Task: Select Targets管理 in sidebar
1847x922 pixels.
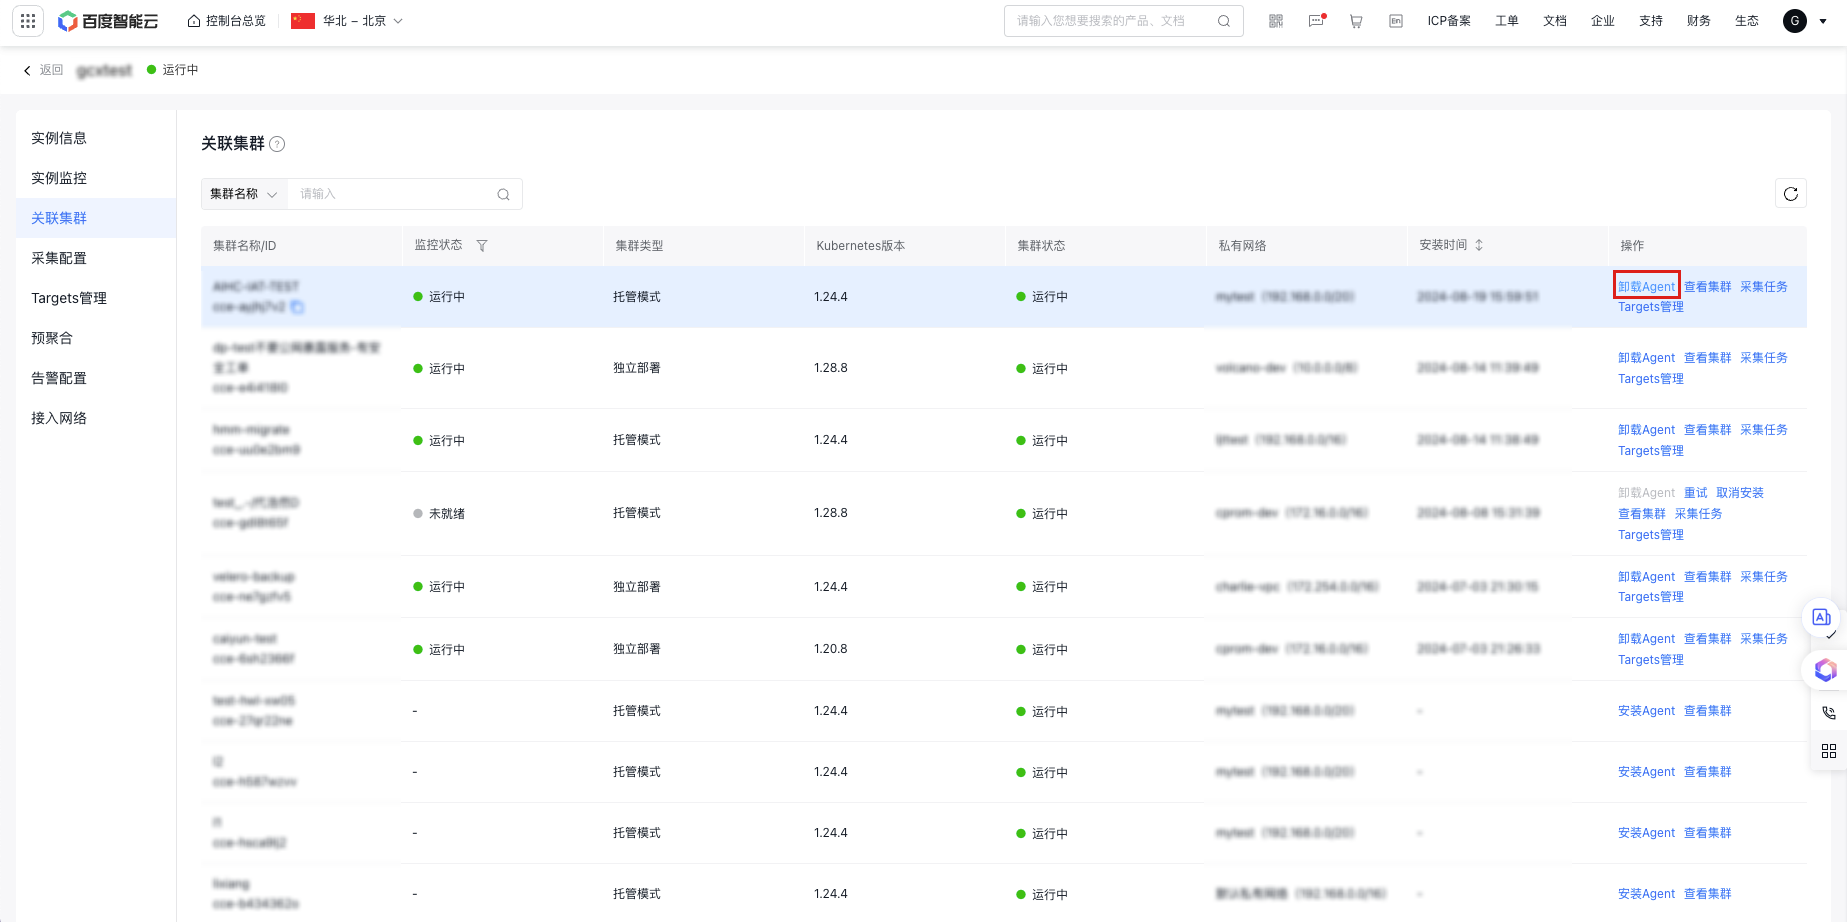Action: coord(96,298)
